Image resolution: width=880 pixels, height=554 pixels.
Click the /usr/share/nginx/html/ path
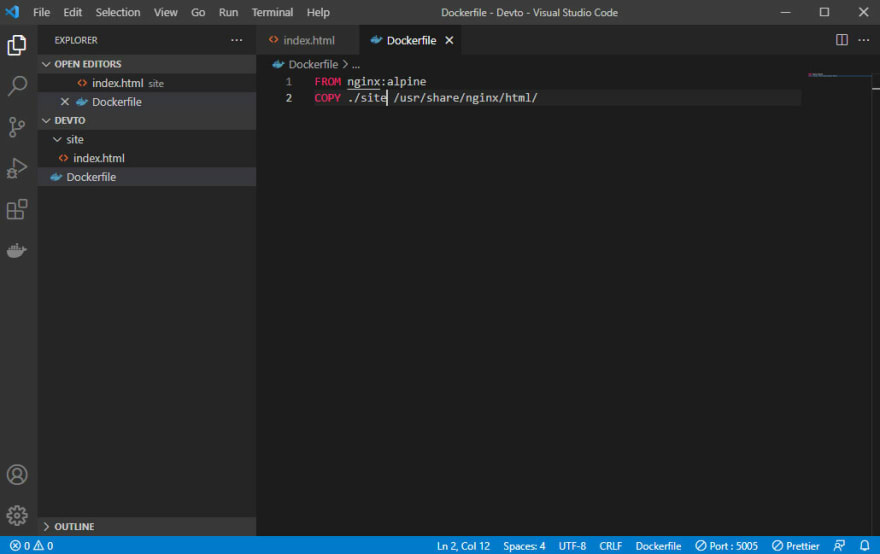click(466, 98)
